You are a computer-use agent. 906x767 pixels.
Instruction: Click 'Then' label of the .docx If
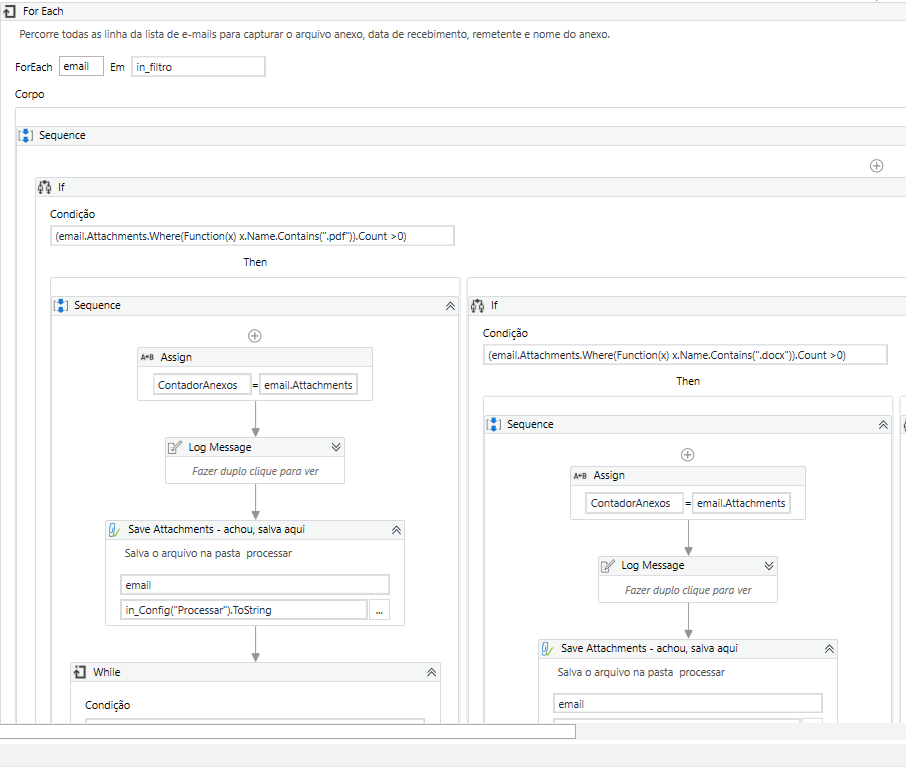[x=688, y=381]
